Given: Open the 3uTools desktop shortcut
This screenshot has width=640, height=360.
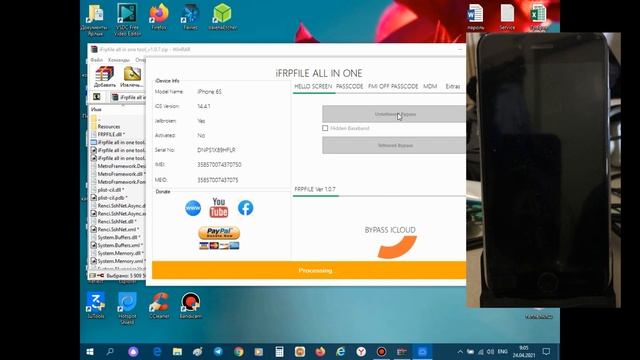Looking at the screenshot, I should tap(96, 304).
